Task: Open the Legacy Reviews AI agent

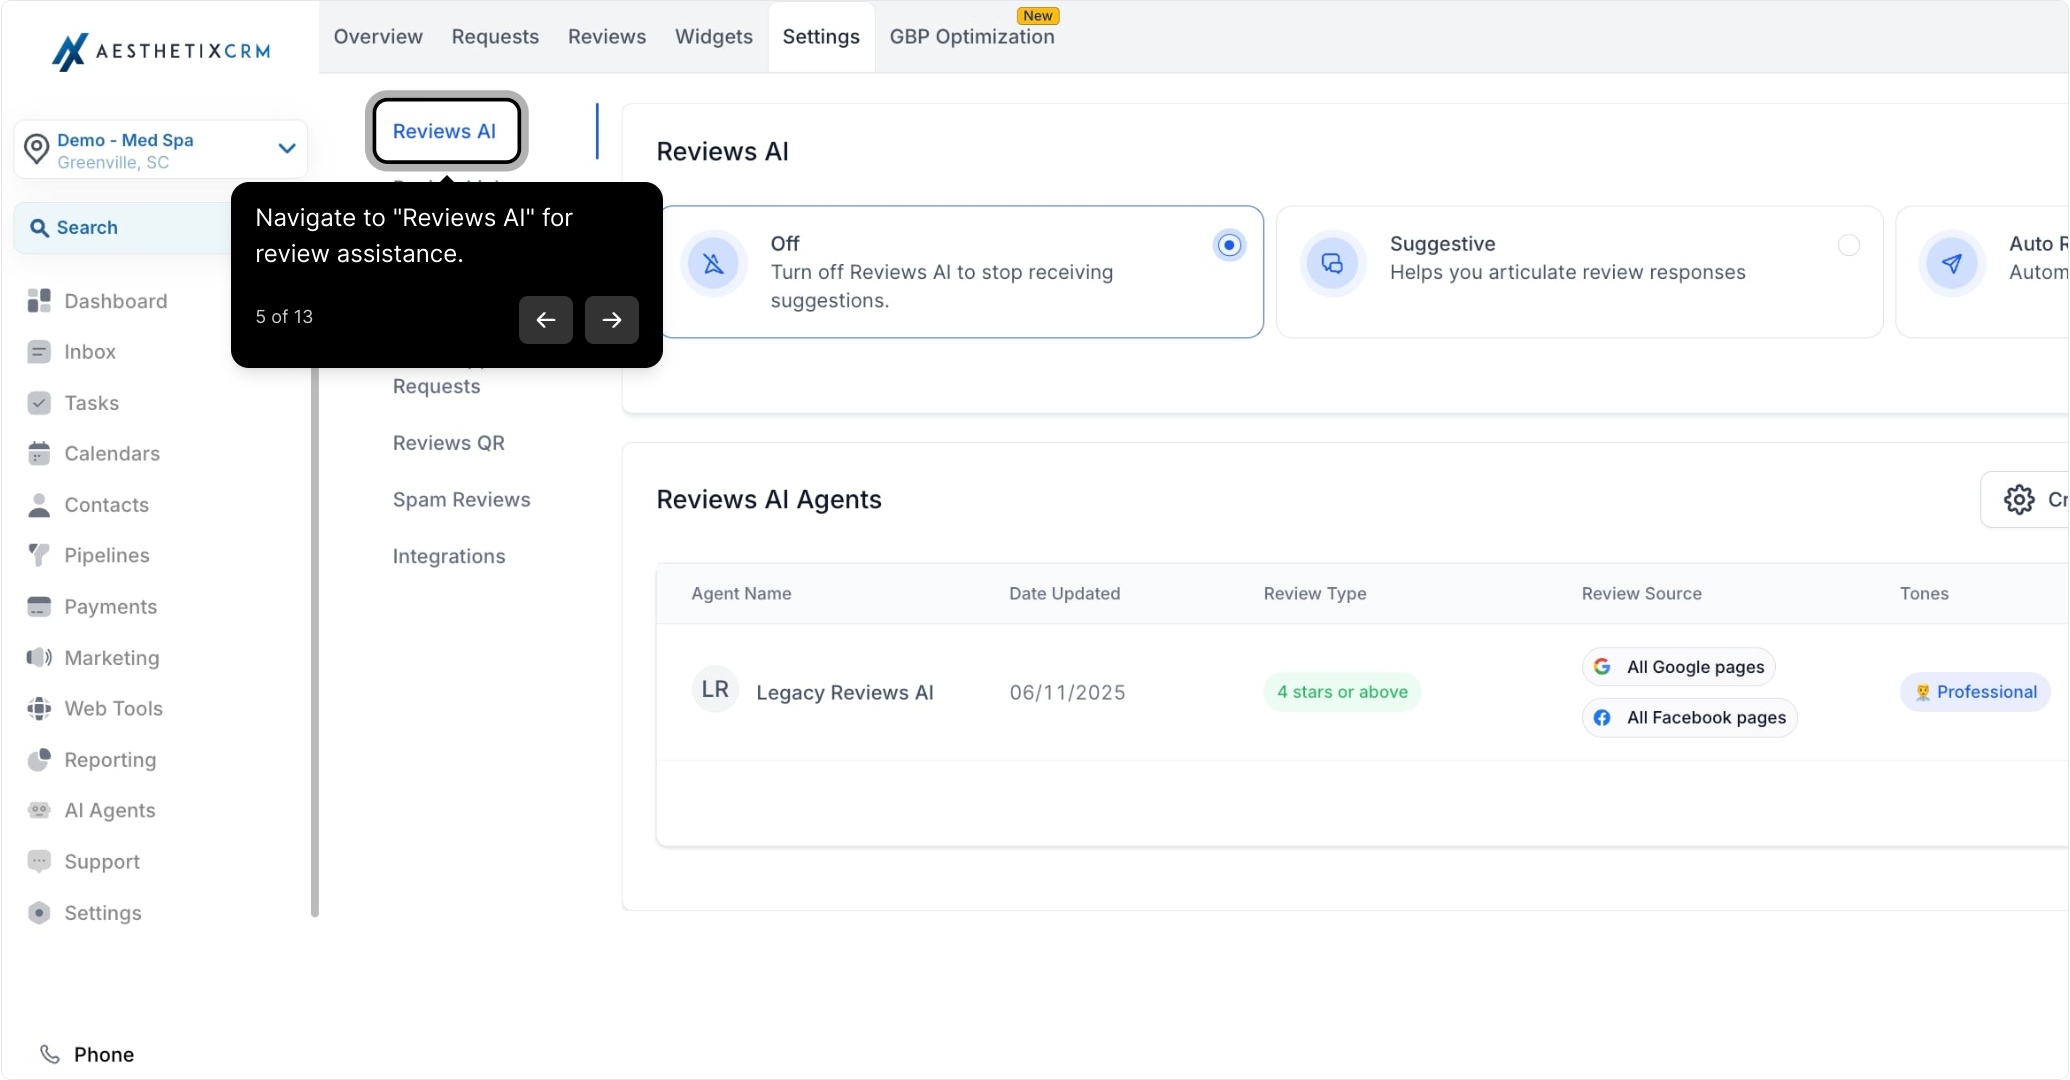Action: click(845, 693)
